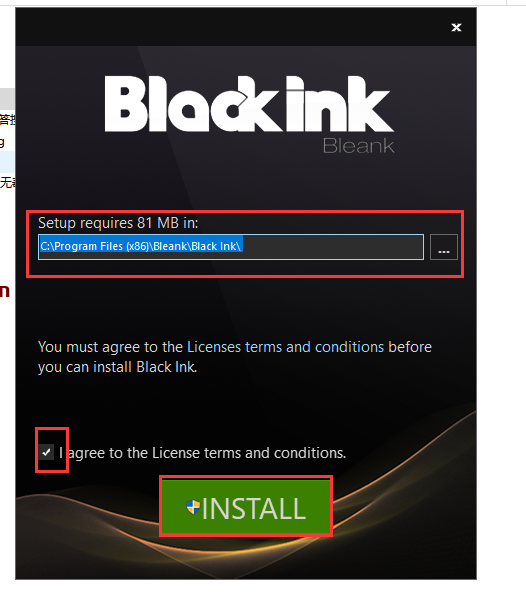
Task: Click empty space after the install path
Action: click(333, 247)
